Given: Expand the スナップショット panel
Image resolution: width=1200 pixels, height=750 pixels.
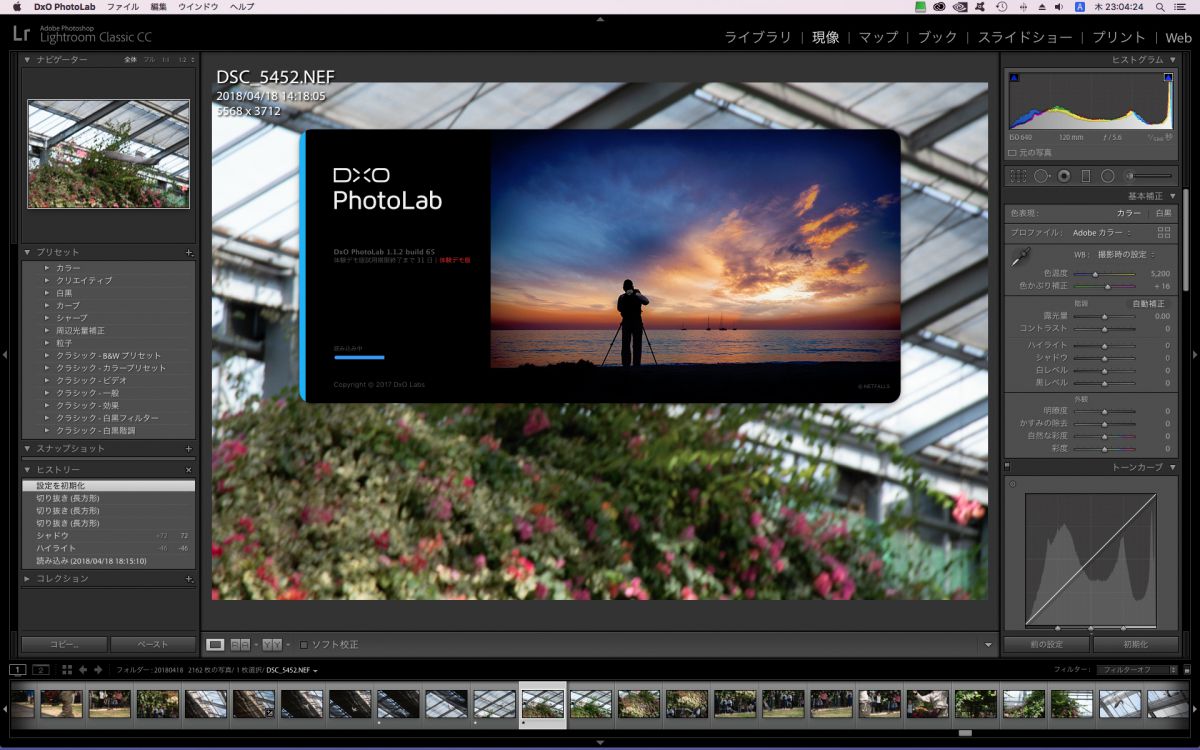Looking at the screenshot, I should [x=28, y=449].
